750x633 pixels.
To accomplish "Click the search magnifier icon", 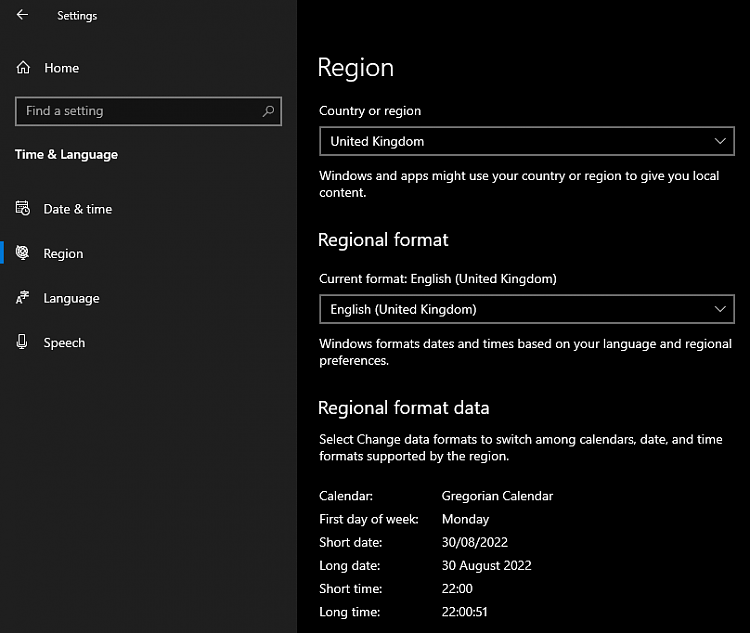I will coord(268,111).
